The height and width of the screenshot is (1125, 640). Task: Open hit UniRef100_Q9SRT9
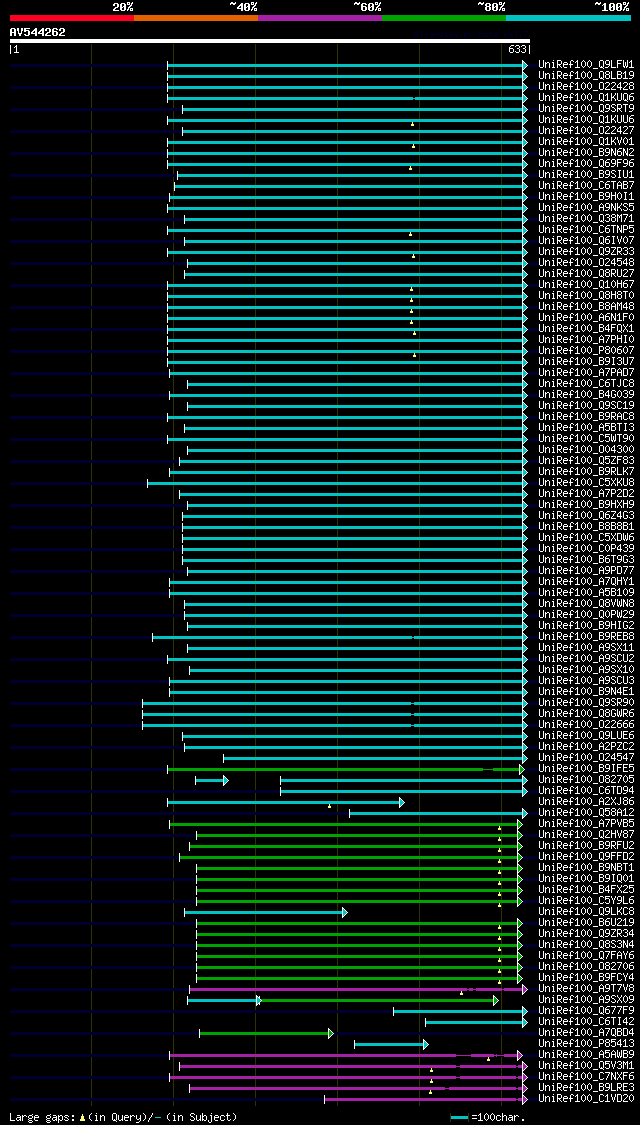(x=586, y=108)
